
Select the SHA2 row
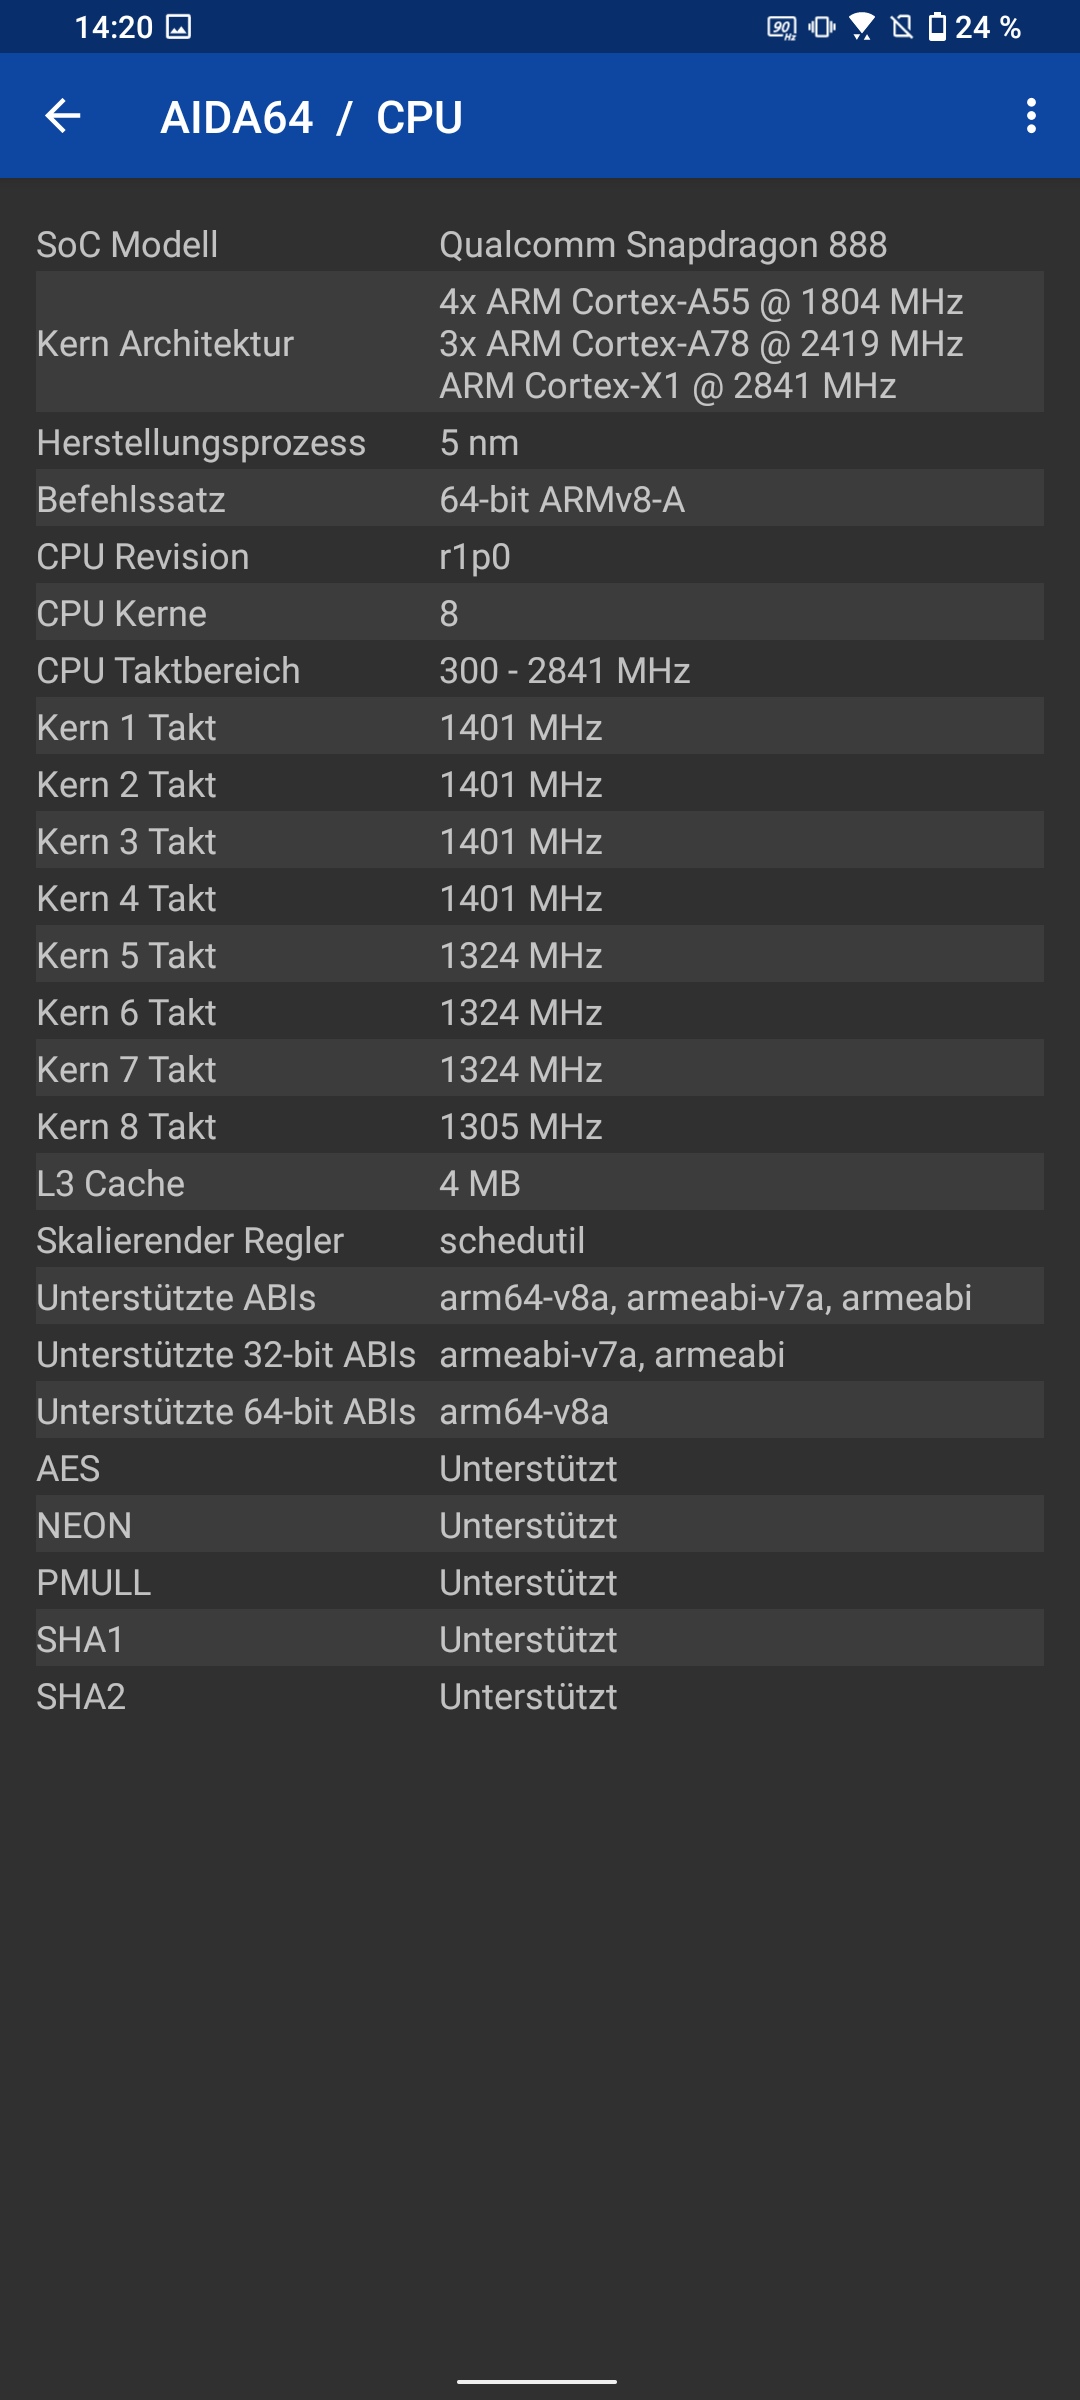coord(540,1696)
